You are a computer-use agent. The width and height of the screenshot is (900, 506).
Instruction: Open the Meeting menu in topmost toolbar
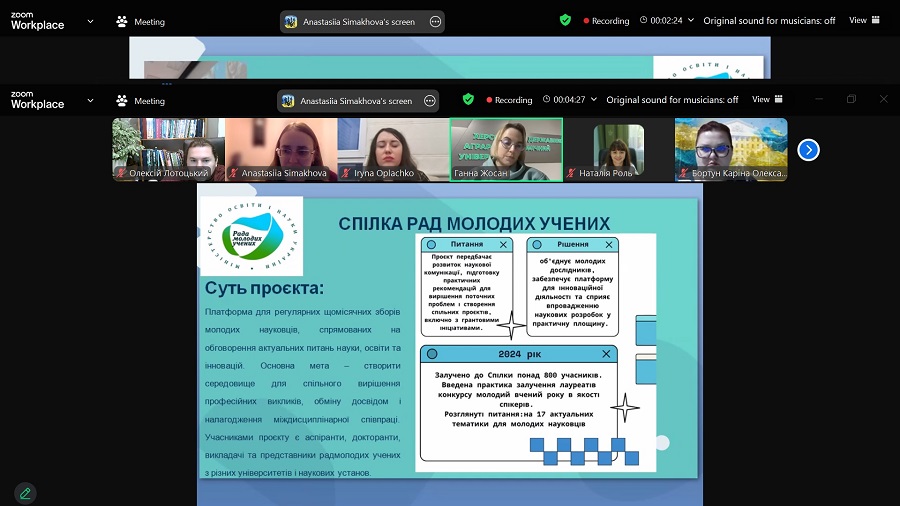coord(141,21)
